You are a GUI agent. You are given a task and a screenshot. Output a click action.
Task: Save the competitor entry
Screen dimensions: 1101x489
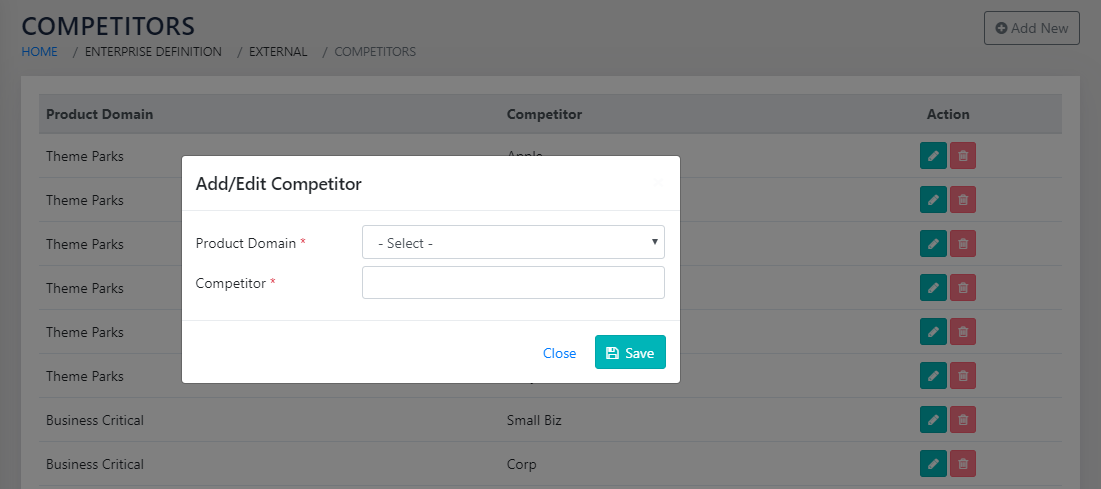[x=630, y=353]
